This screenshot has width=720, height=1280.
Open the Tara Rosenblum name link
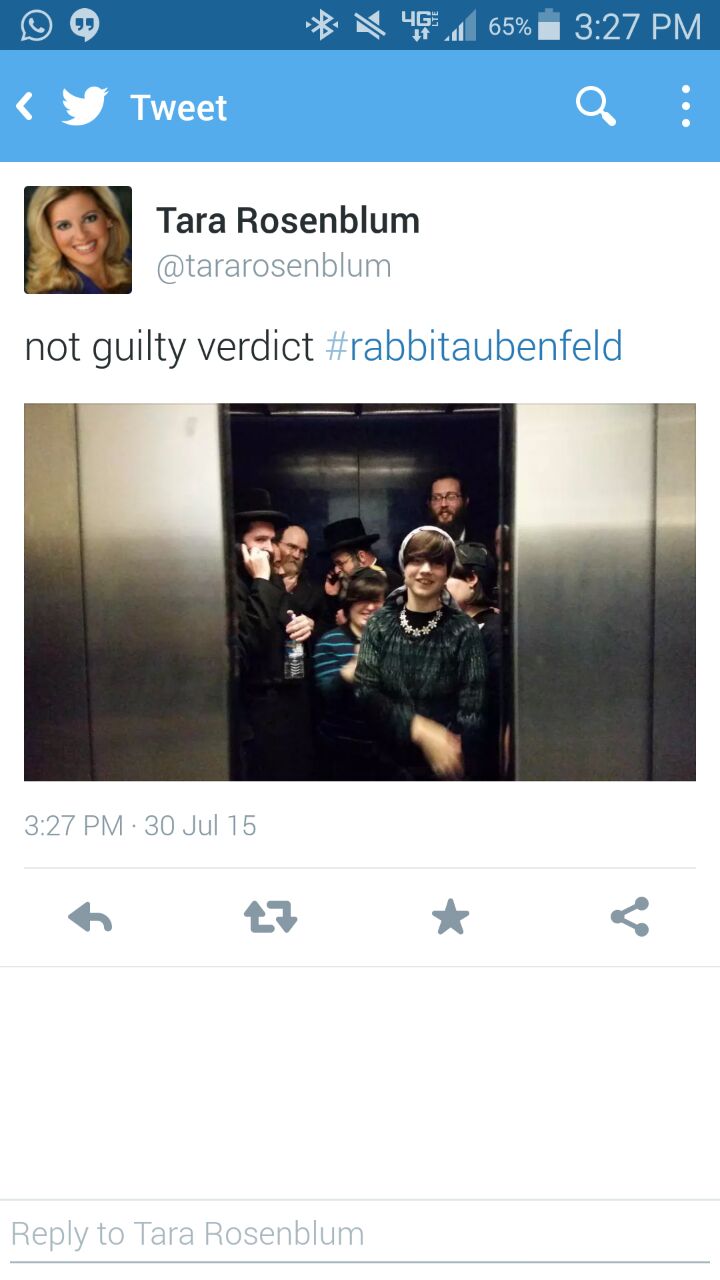point(288,220)
